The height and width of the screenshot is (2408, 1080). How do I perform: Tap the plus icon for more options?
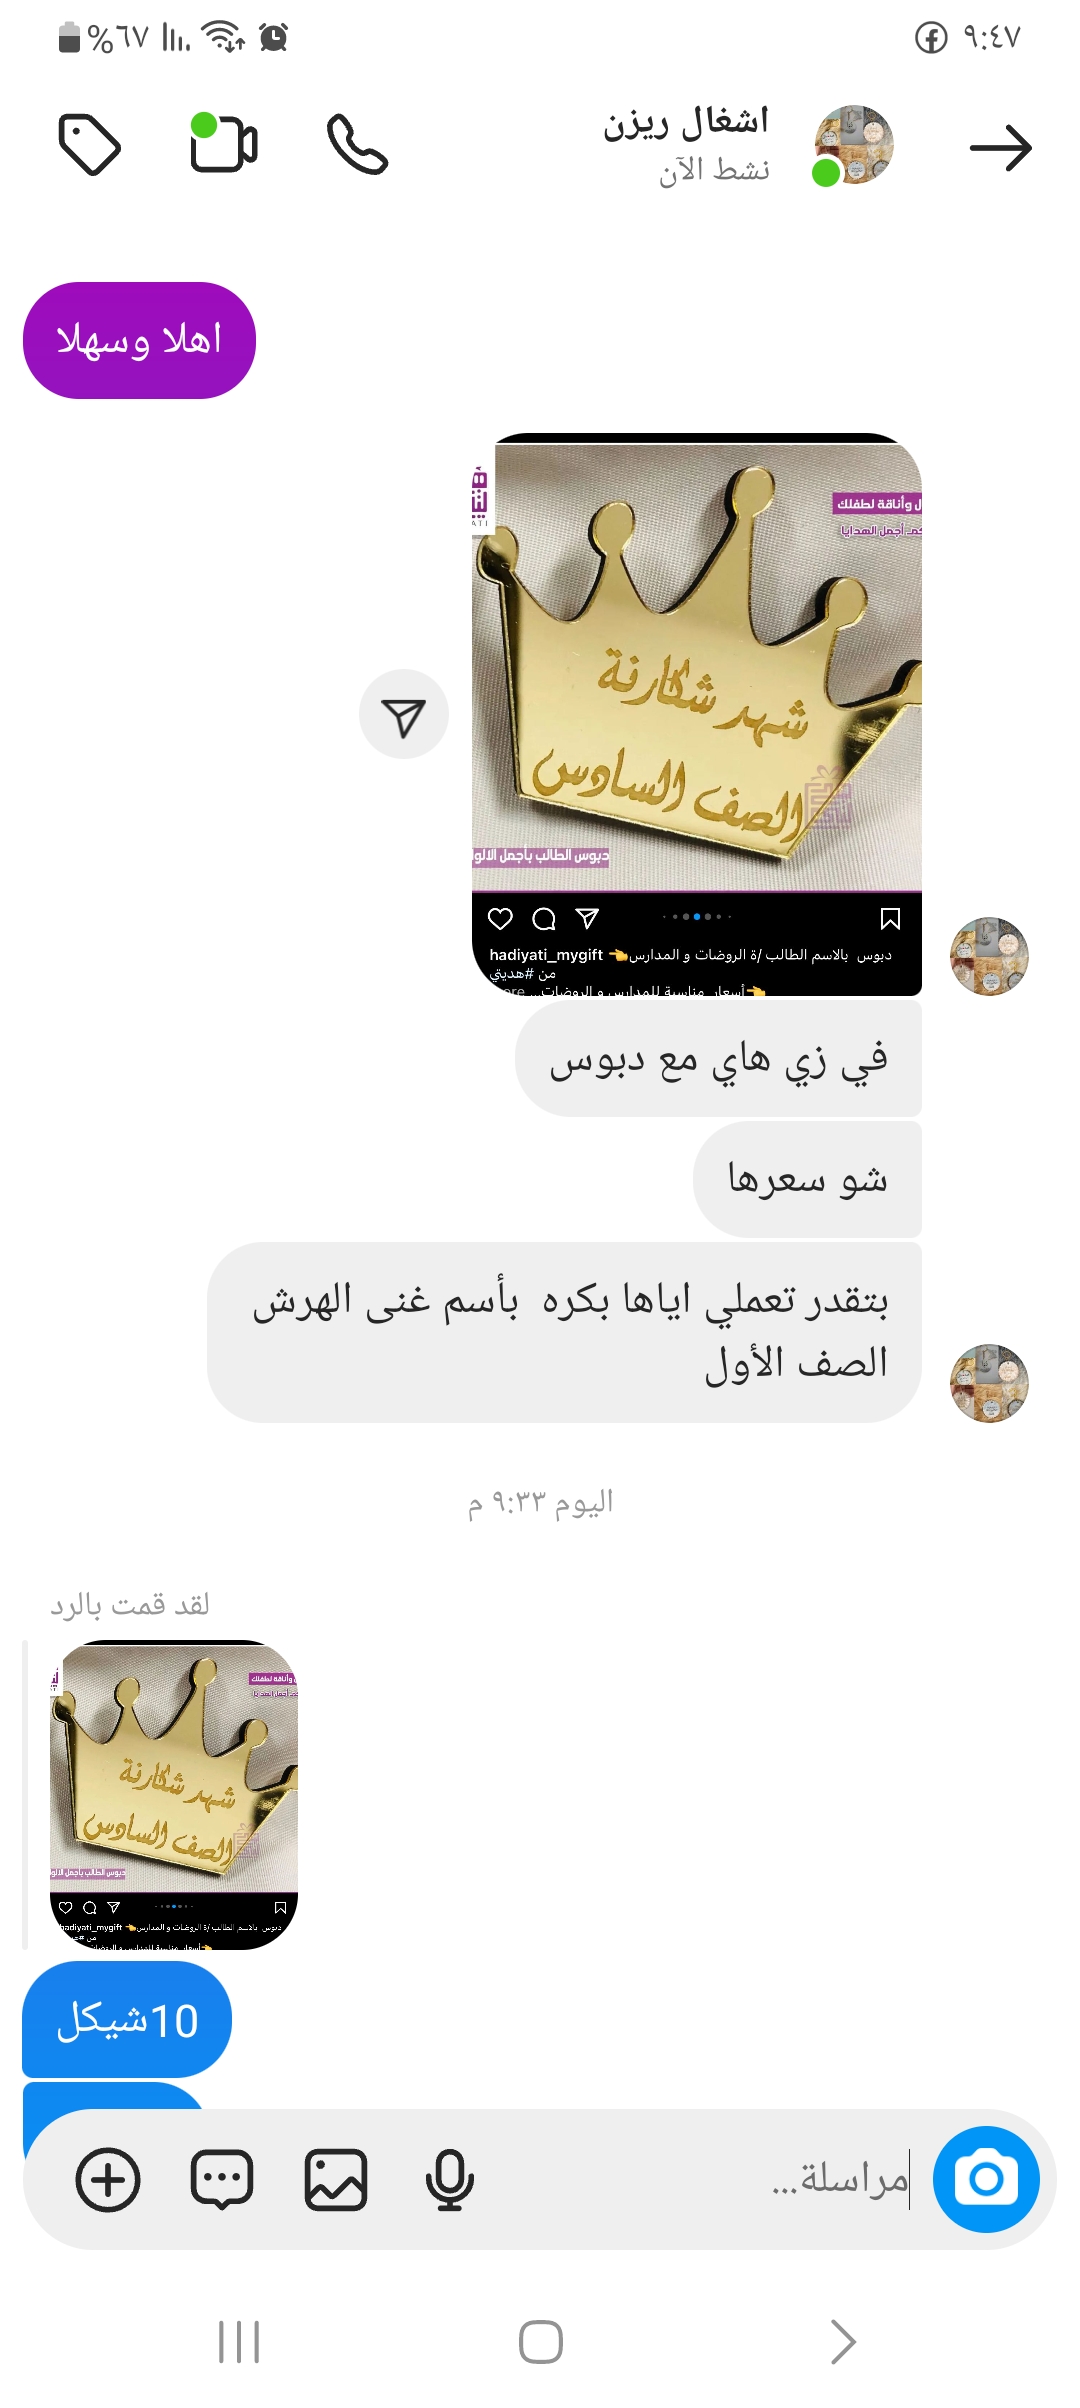pyautogui.click(x=108, y=2180)
